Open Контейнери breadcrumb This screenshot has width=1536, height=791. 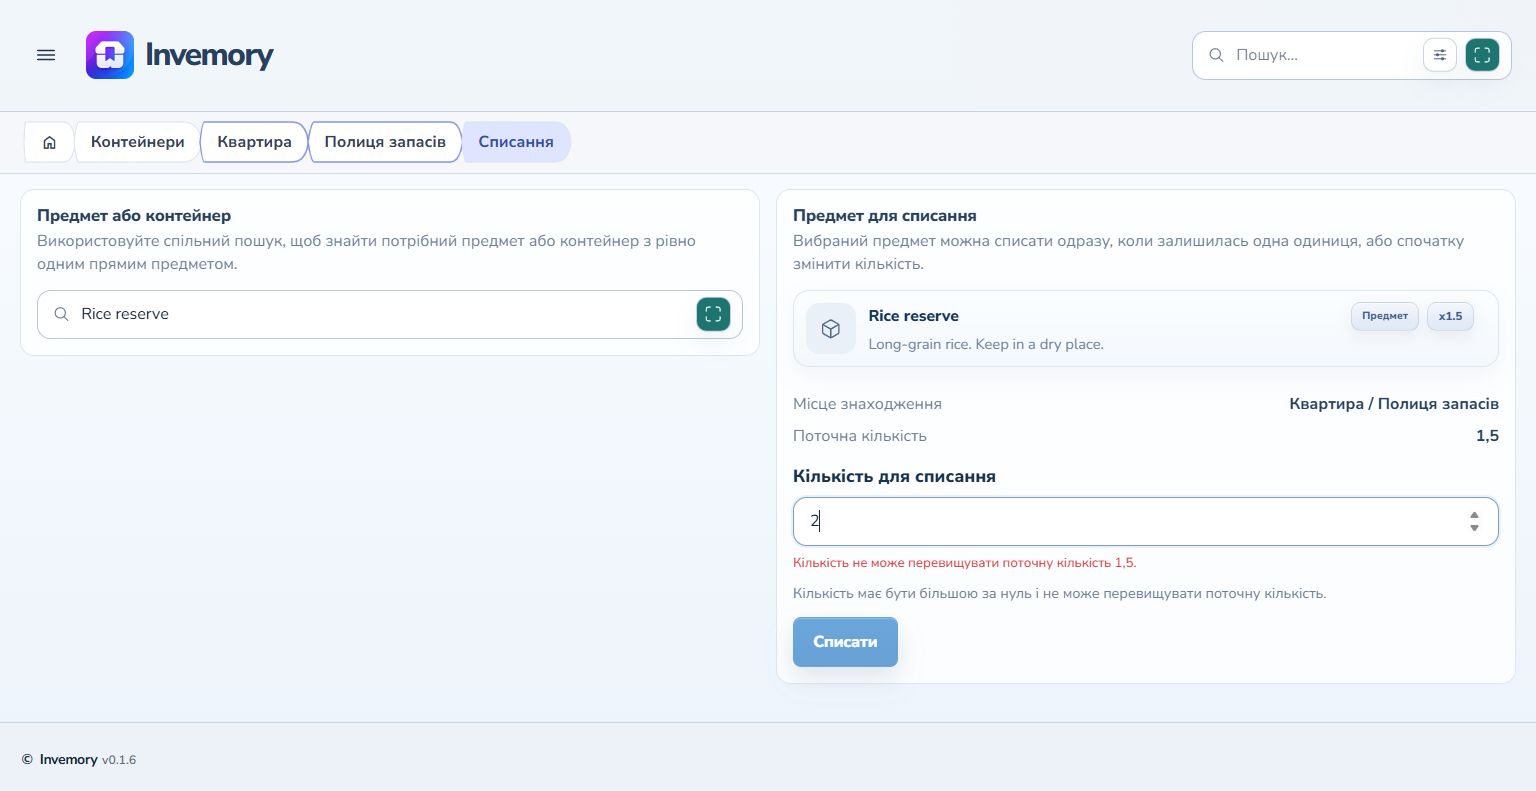(x=138, y=142)
